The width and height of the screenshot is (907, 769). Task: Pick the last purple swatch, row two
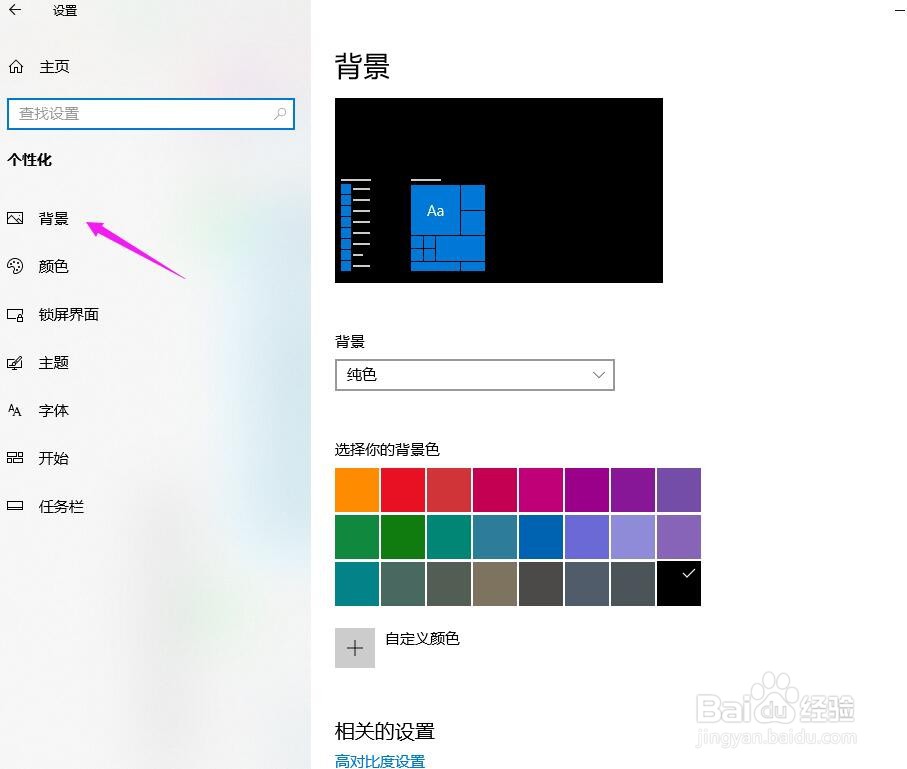[x=679, y=537]
